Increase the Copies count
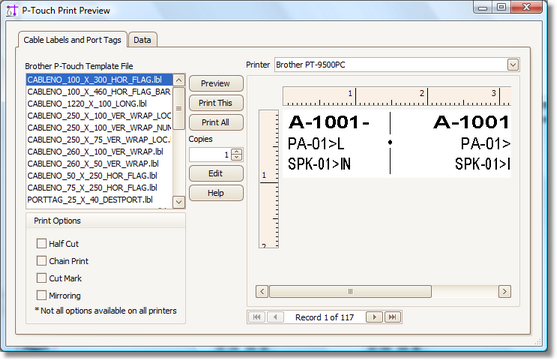 (x=237, y=152)
